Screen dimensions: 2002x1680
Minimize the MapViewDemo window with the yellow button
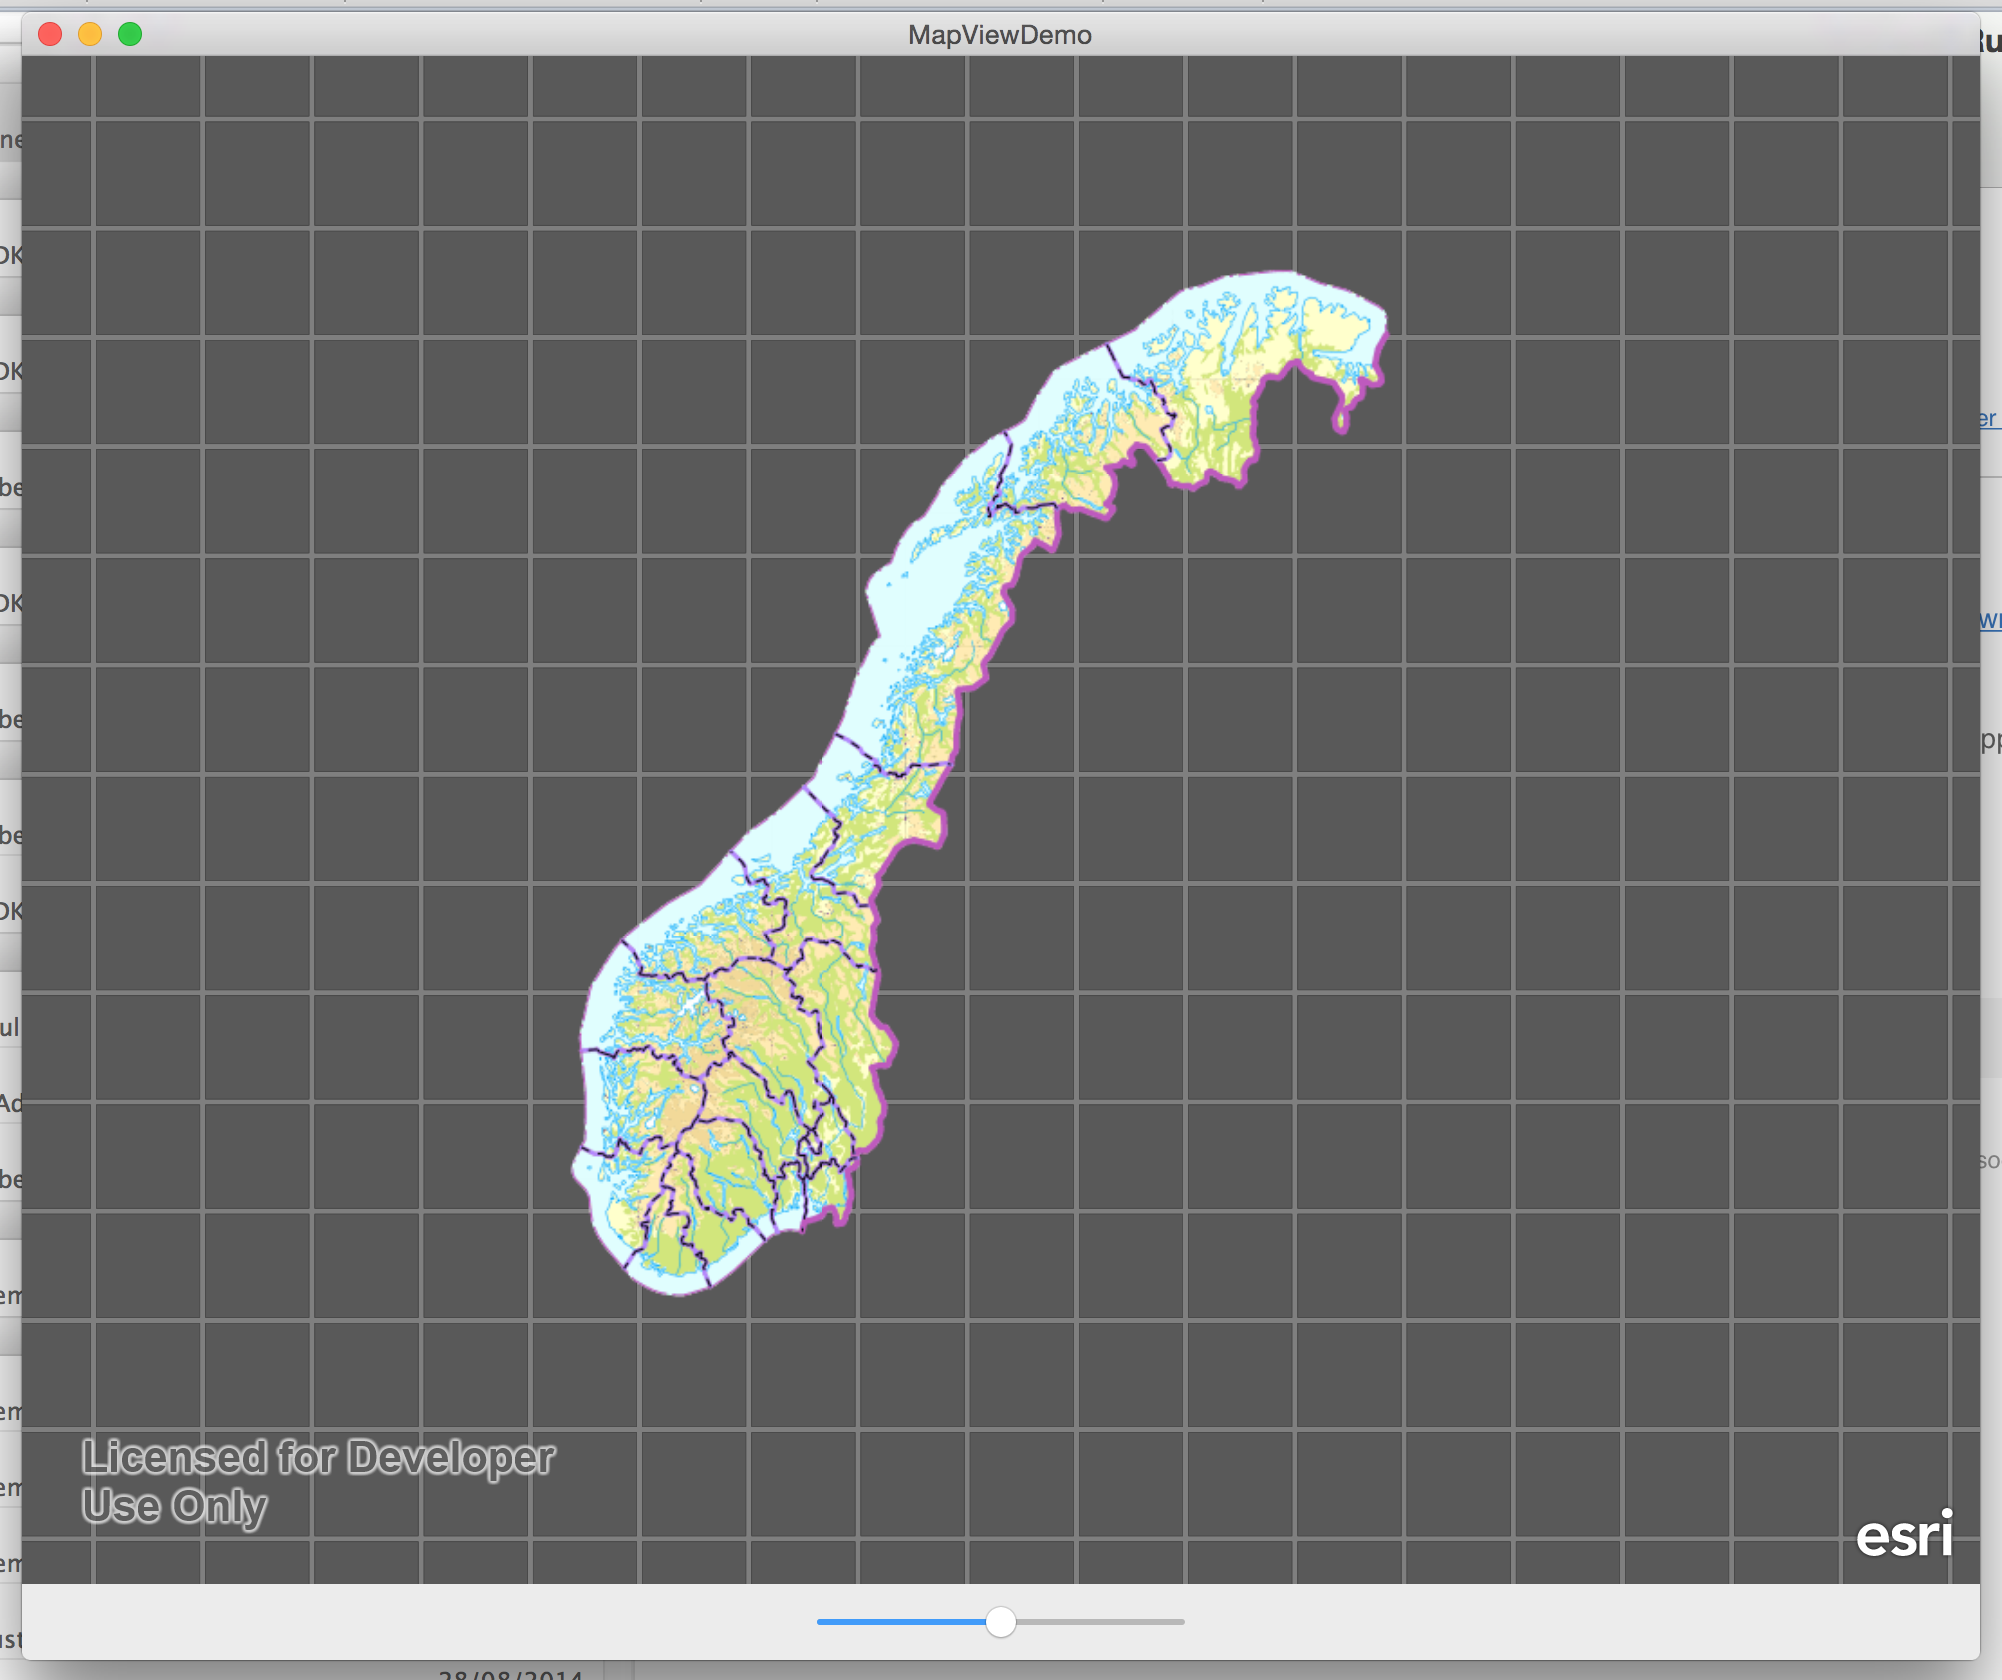click(90, 35)
